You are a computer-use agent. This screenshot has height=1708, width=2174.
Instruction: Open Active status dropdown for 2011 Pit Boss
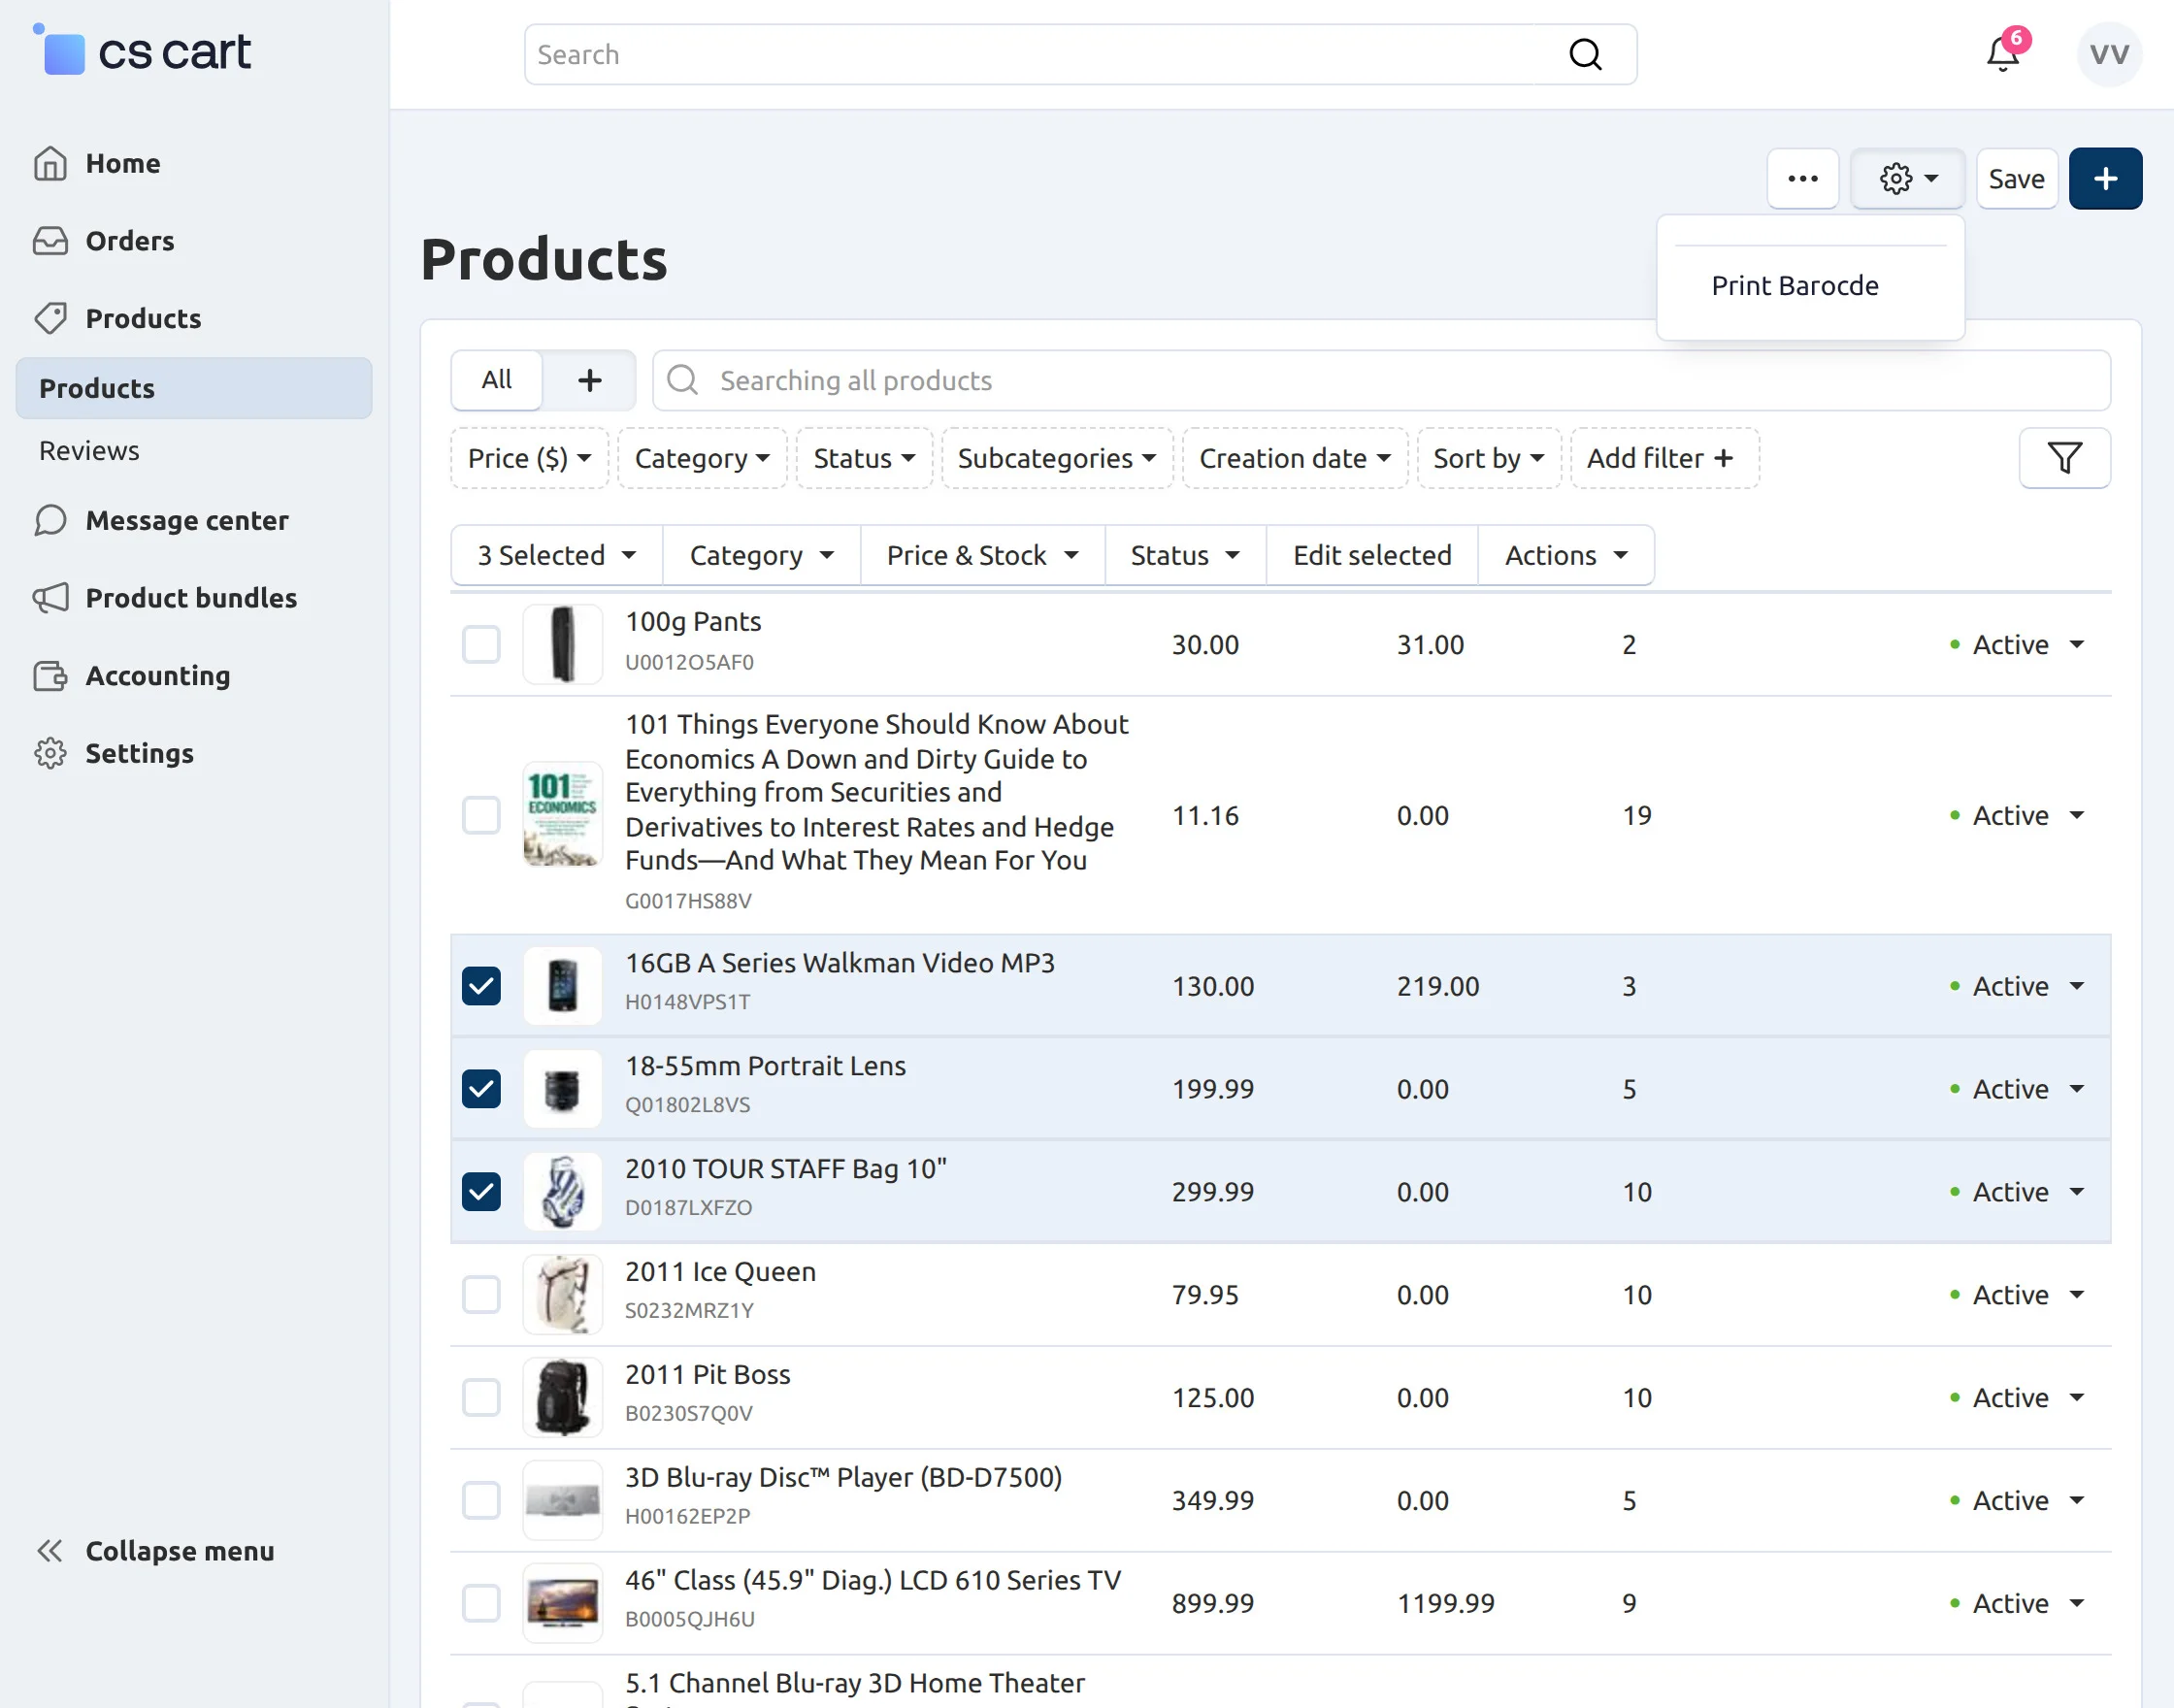2018,1398
